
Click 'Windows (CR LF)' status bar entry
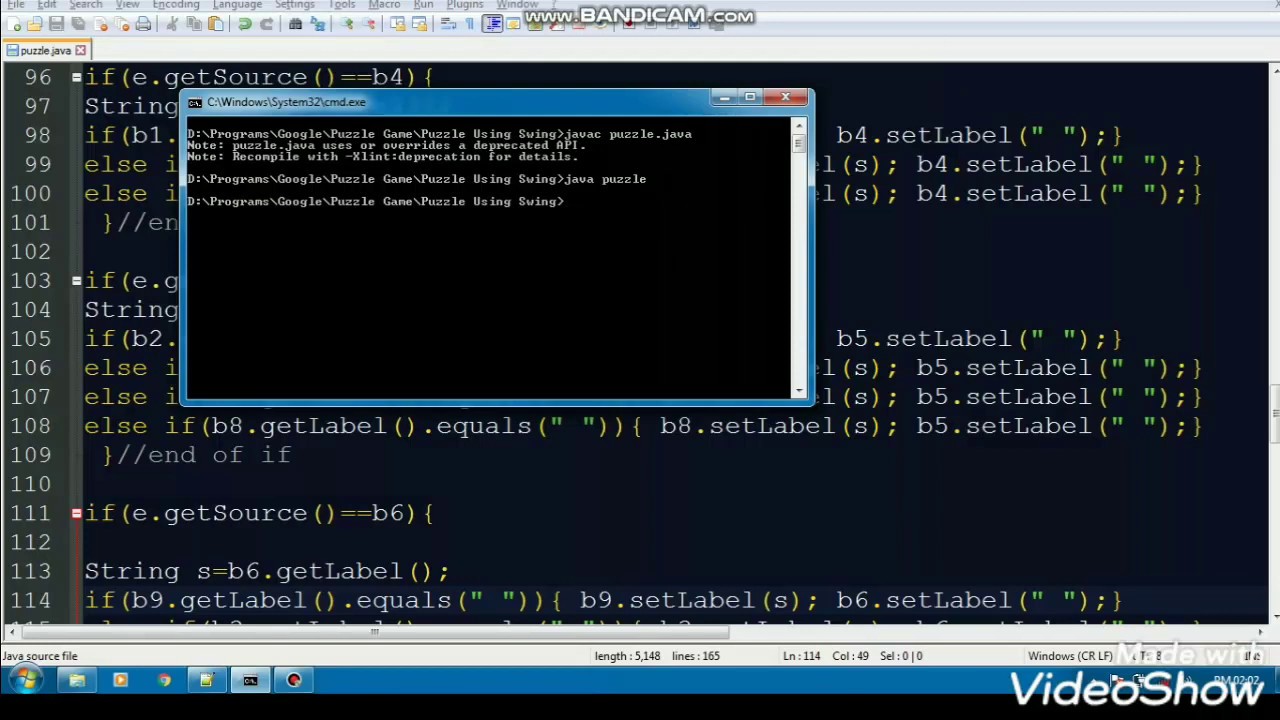pos(1070,656)
